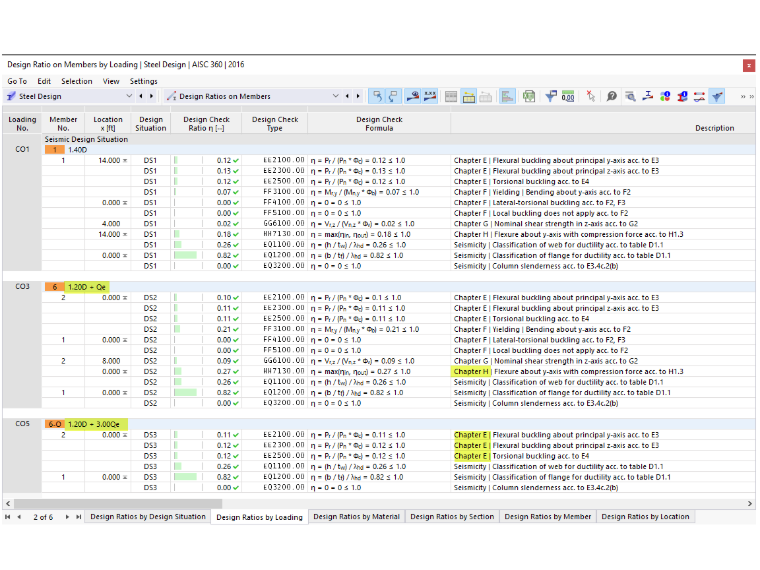
Task: Jump to first table tab navigation arrow
Action: click(7, 517)
